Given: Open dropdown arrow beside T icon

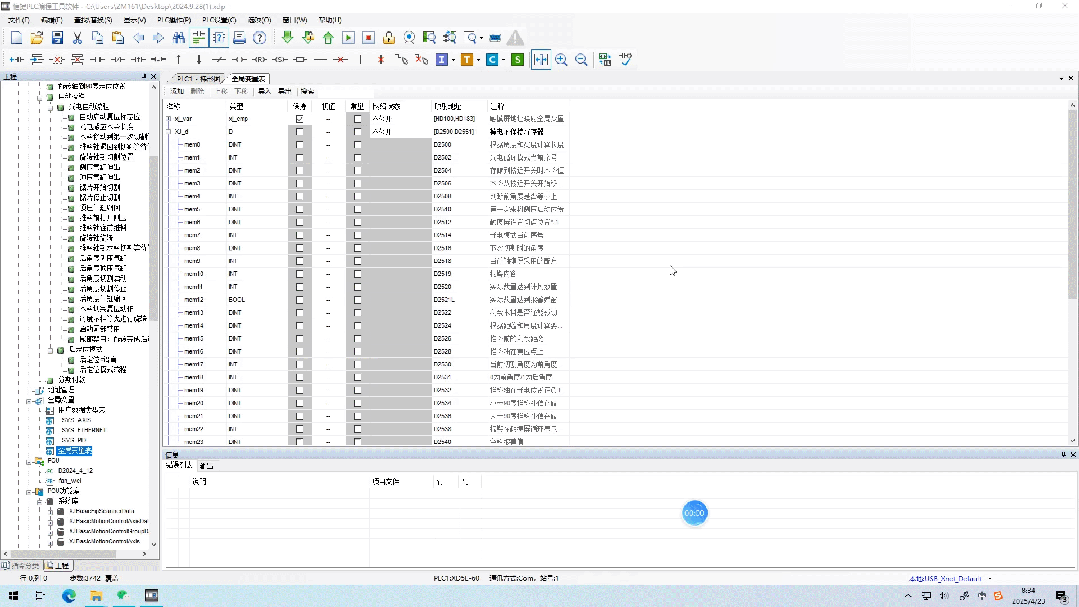Looking at the screenshot, I should 478,60.
